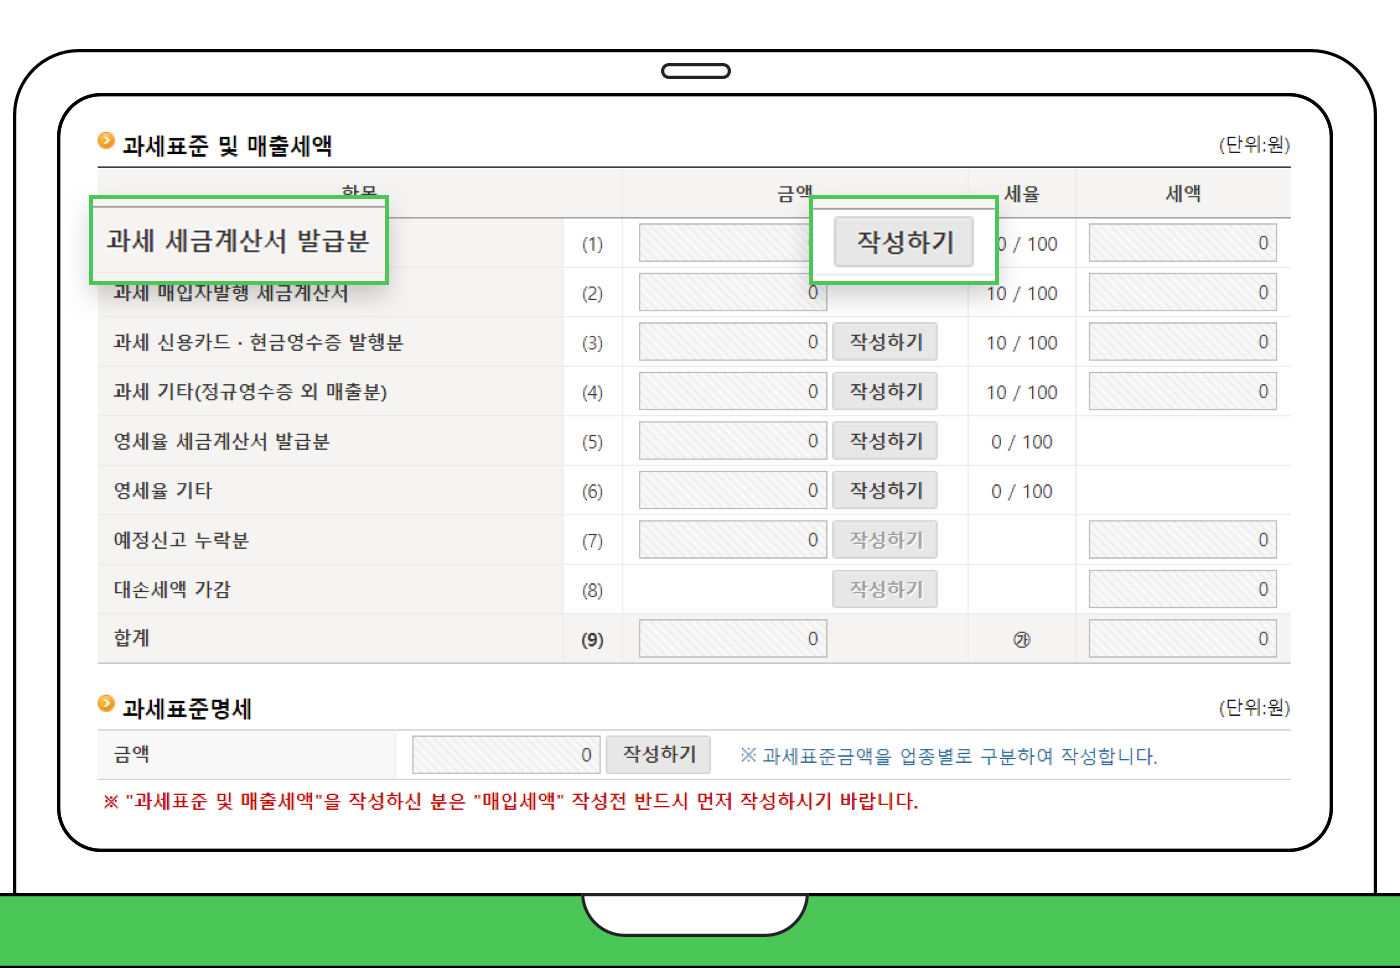Click the orange bullet icon beside 과세표준 및 매출세액
1400x968 pixels.
(105, 141)
